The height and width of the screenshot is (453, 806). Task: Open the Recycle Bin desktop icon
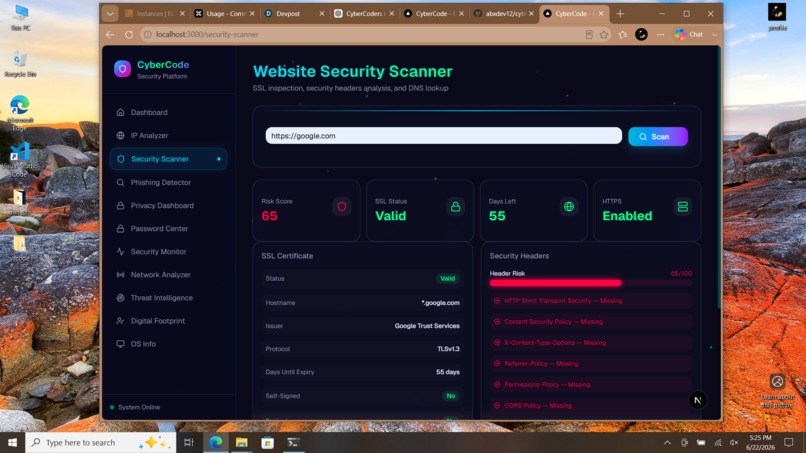coord(20,64)
